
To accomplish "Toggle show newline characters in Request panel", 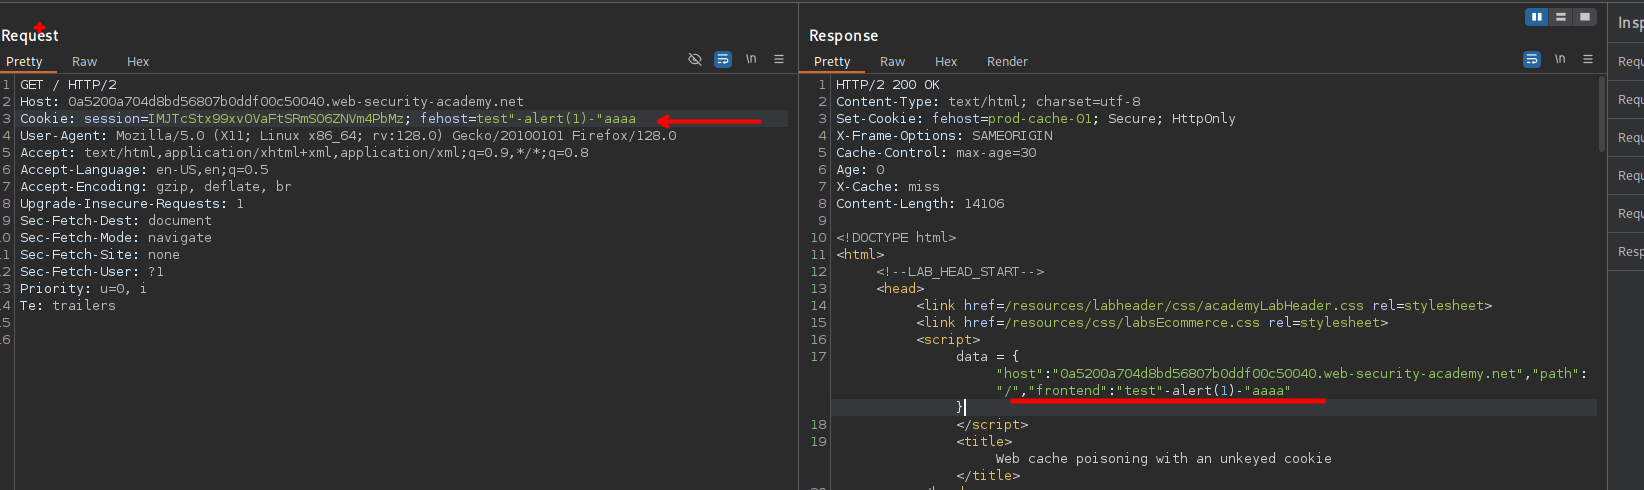I will coord(751,60).
